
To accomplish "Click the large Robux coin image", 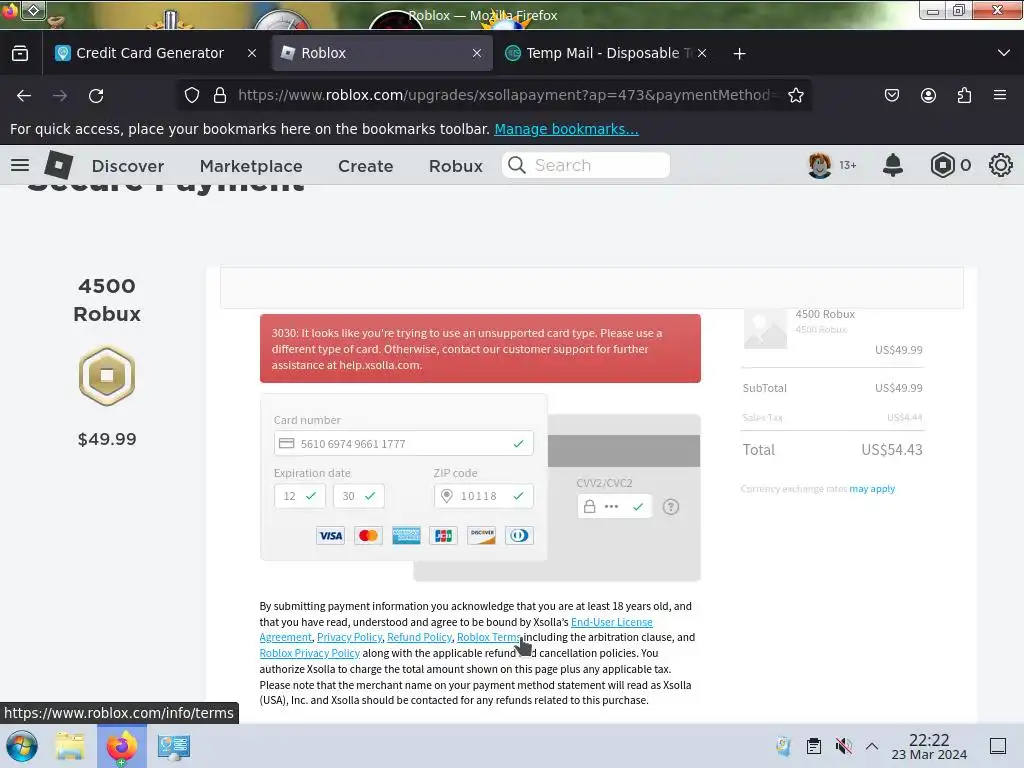I will click(107, 376).
